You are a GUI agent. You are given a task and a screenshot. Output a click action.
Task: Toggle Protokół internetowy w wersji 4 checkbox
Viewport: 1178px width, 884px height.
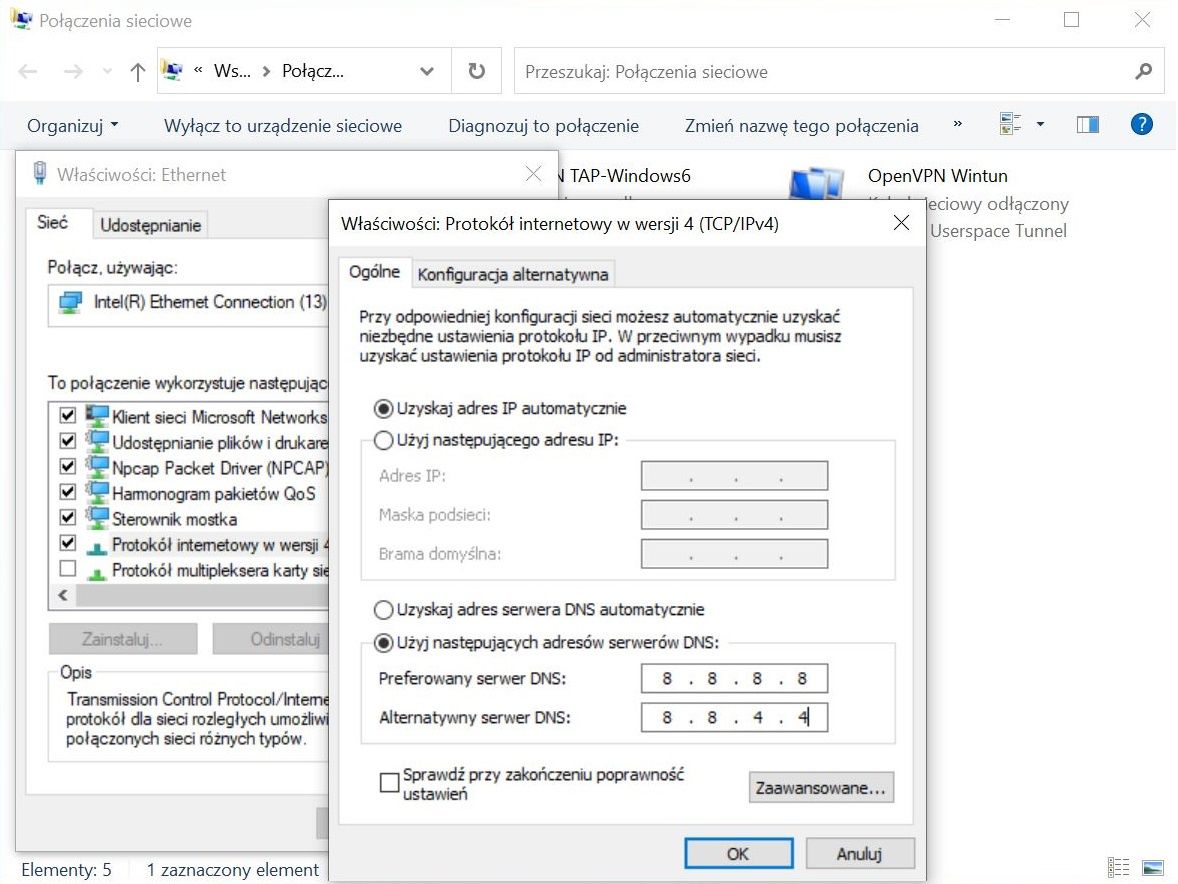pos(68,543)
